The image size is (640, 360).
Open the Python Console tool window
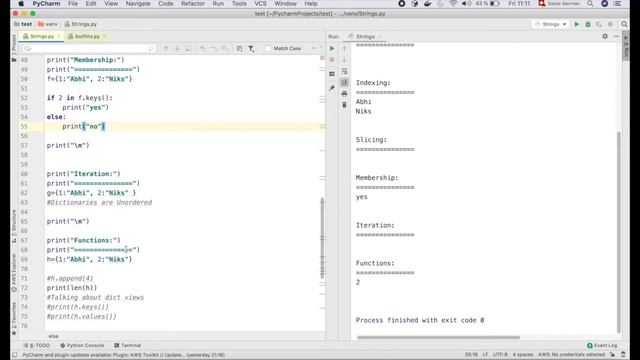tap(82, 345)
